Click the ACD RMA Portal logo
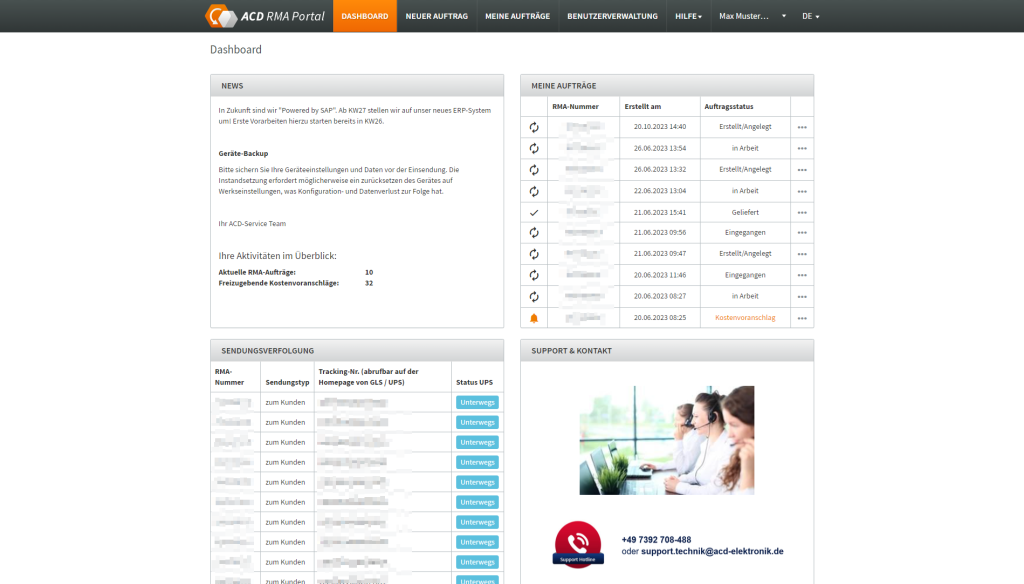Viewport: 1024px width, 584px height. pyautogui.click(x=265, y=16)
